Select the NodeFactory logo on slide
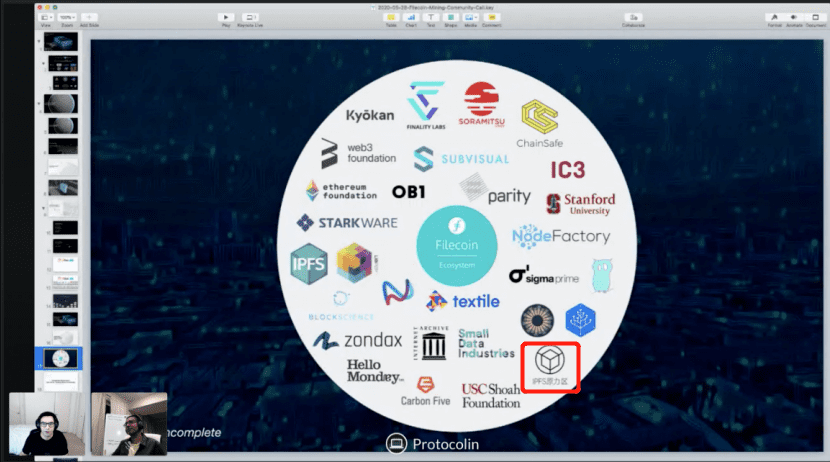 pos(561,236)
